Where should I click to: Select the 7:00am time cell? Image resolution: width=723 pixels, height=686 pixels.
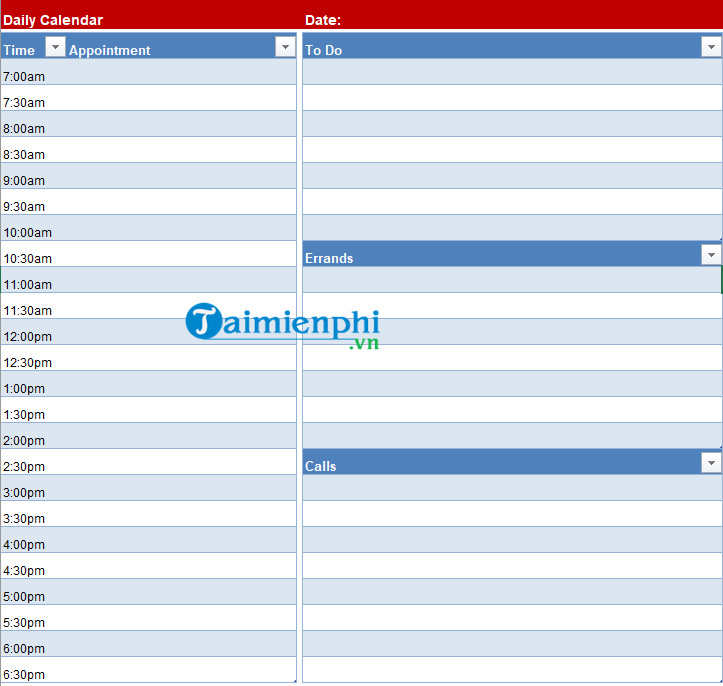(24, 76)
